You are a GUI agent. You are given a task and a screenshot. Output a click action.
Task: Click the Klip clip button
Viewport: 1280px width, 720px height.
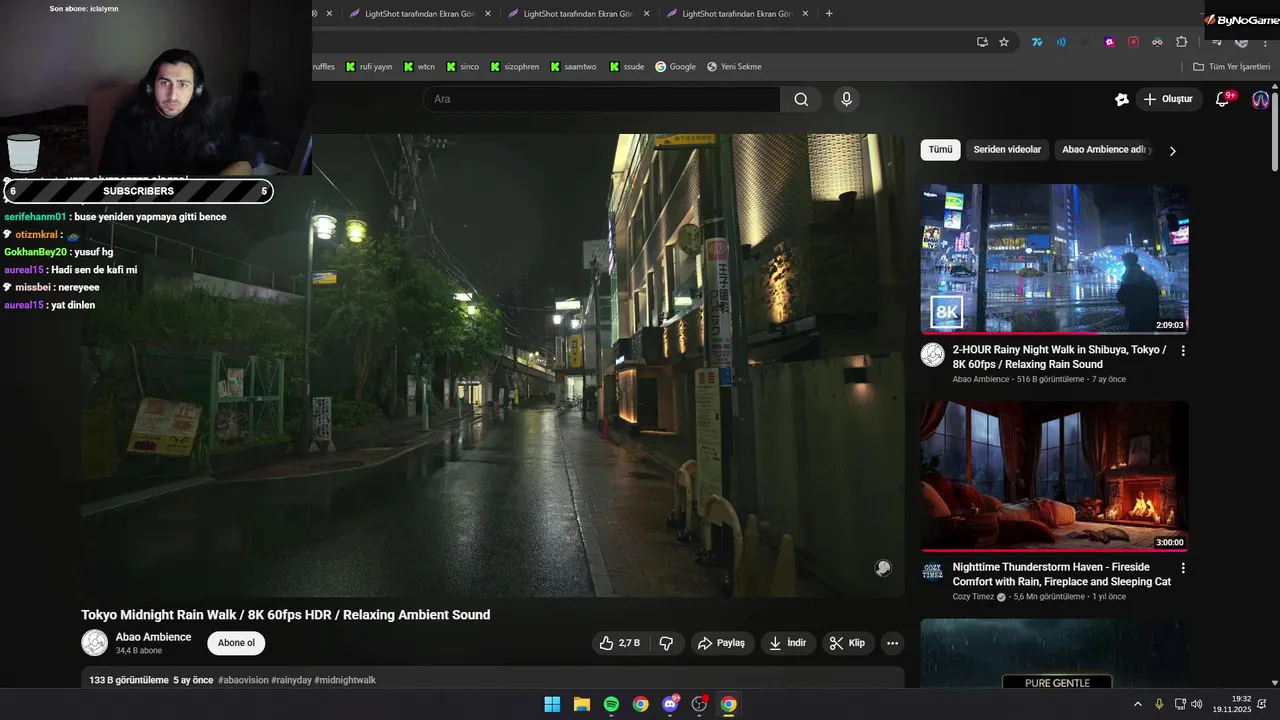[x=847, y=643]
